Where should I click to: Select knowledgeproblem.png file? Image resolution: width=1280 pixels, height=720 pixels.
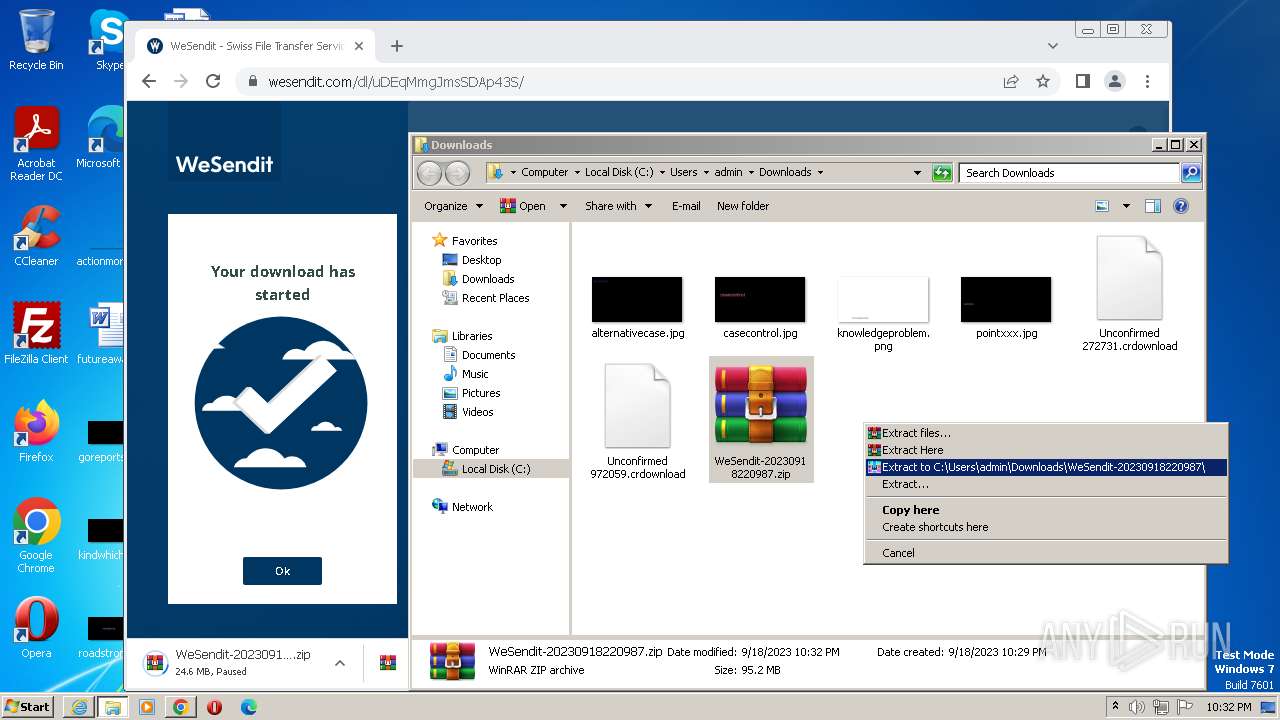pos(883,300)
